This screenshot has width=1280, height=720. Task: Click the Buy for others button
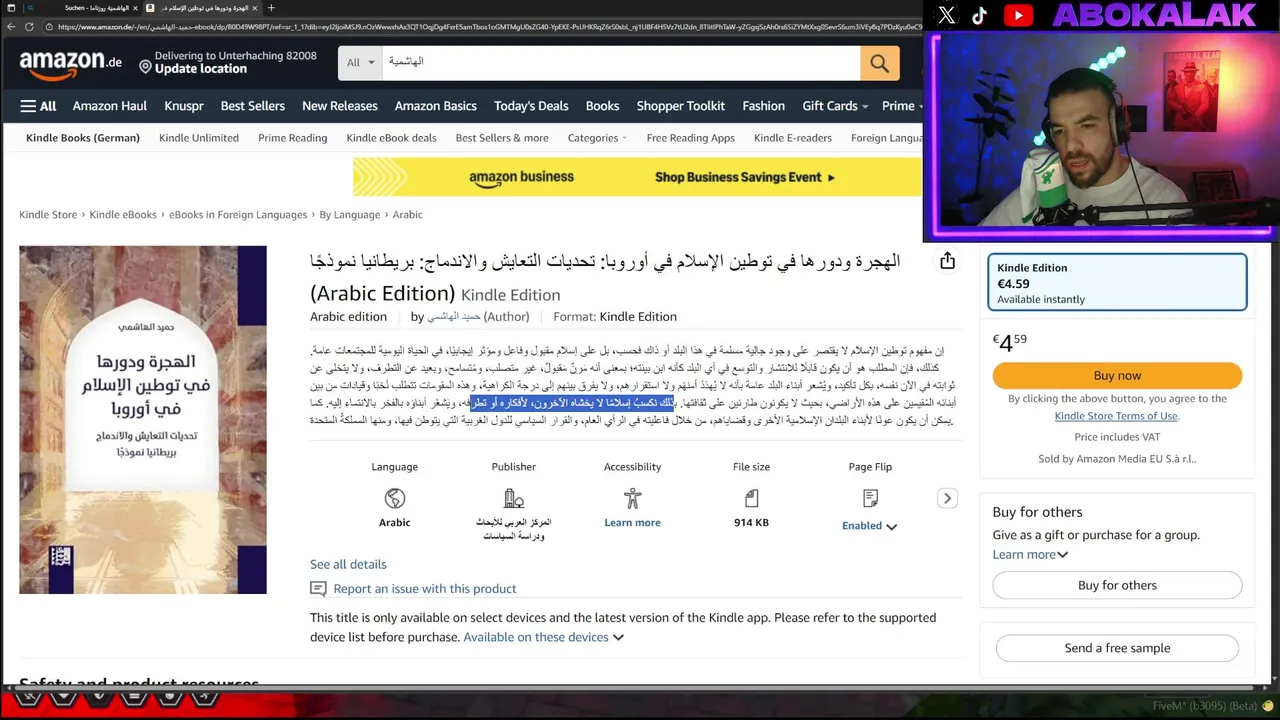click(1117, 586)
